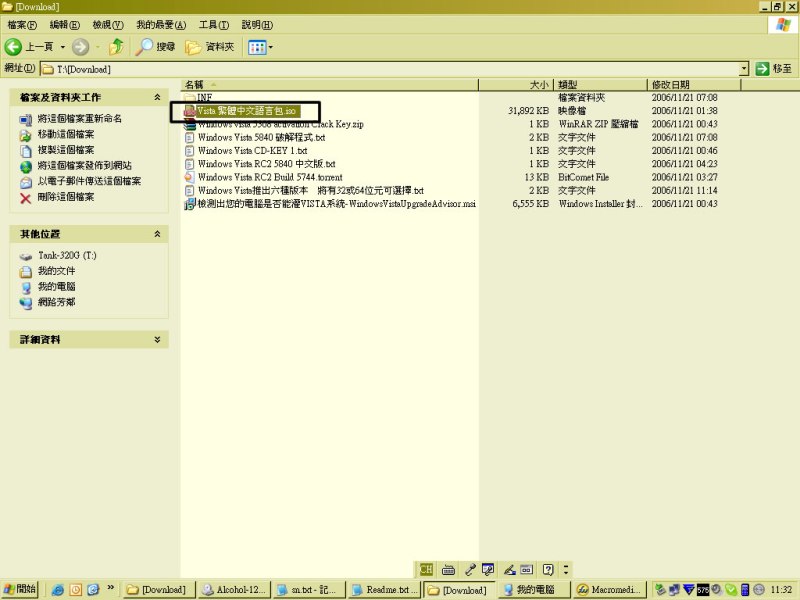The width and height of the screenshot is (800, 600).
Task: Switch to sn.txt - 記... taskbar window
Action: click(x=308, y=590)
